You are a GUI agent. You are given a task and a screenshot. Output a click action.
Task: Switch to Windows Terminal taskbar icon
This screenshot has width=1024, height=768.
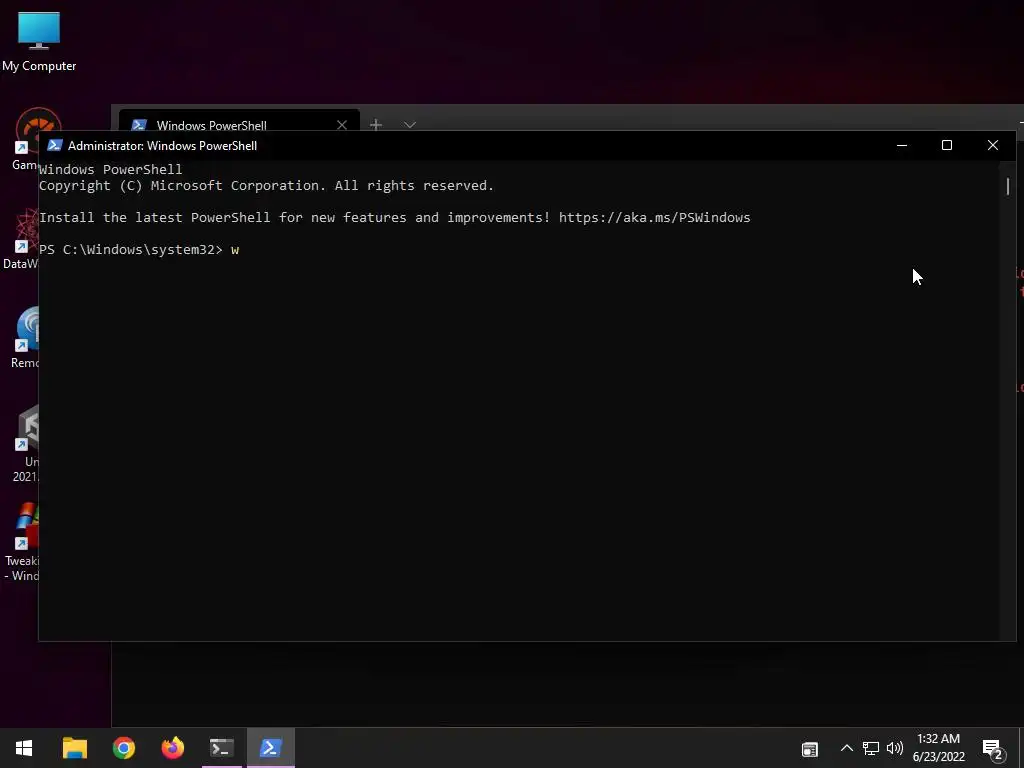pyautogui.click(x=221, y=748)
